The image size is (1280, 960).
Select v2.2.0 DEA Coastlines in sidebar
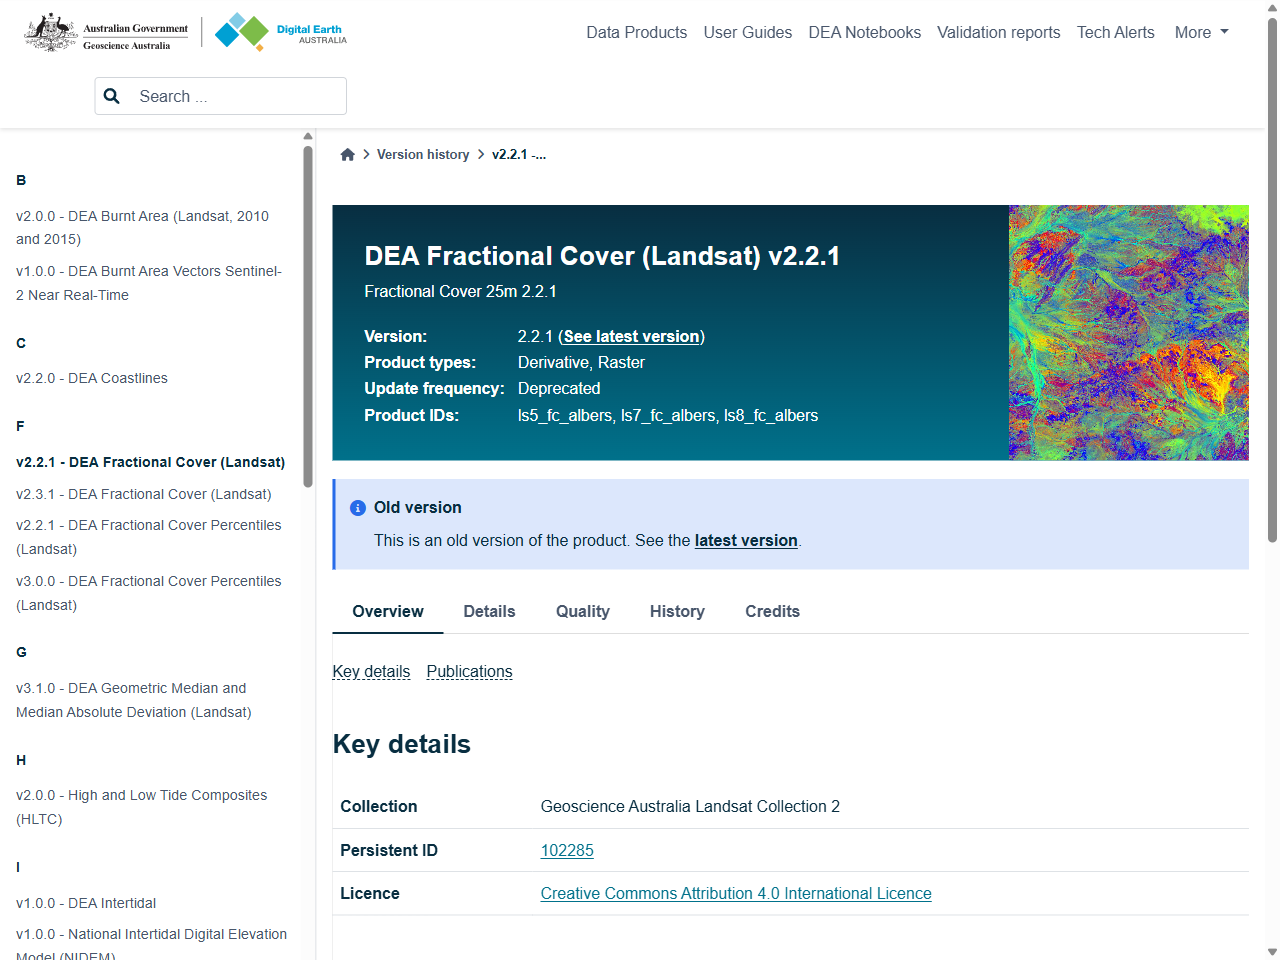[92, 379]
